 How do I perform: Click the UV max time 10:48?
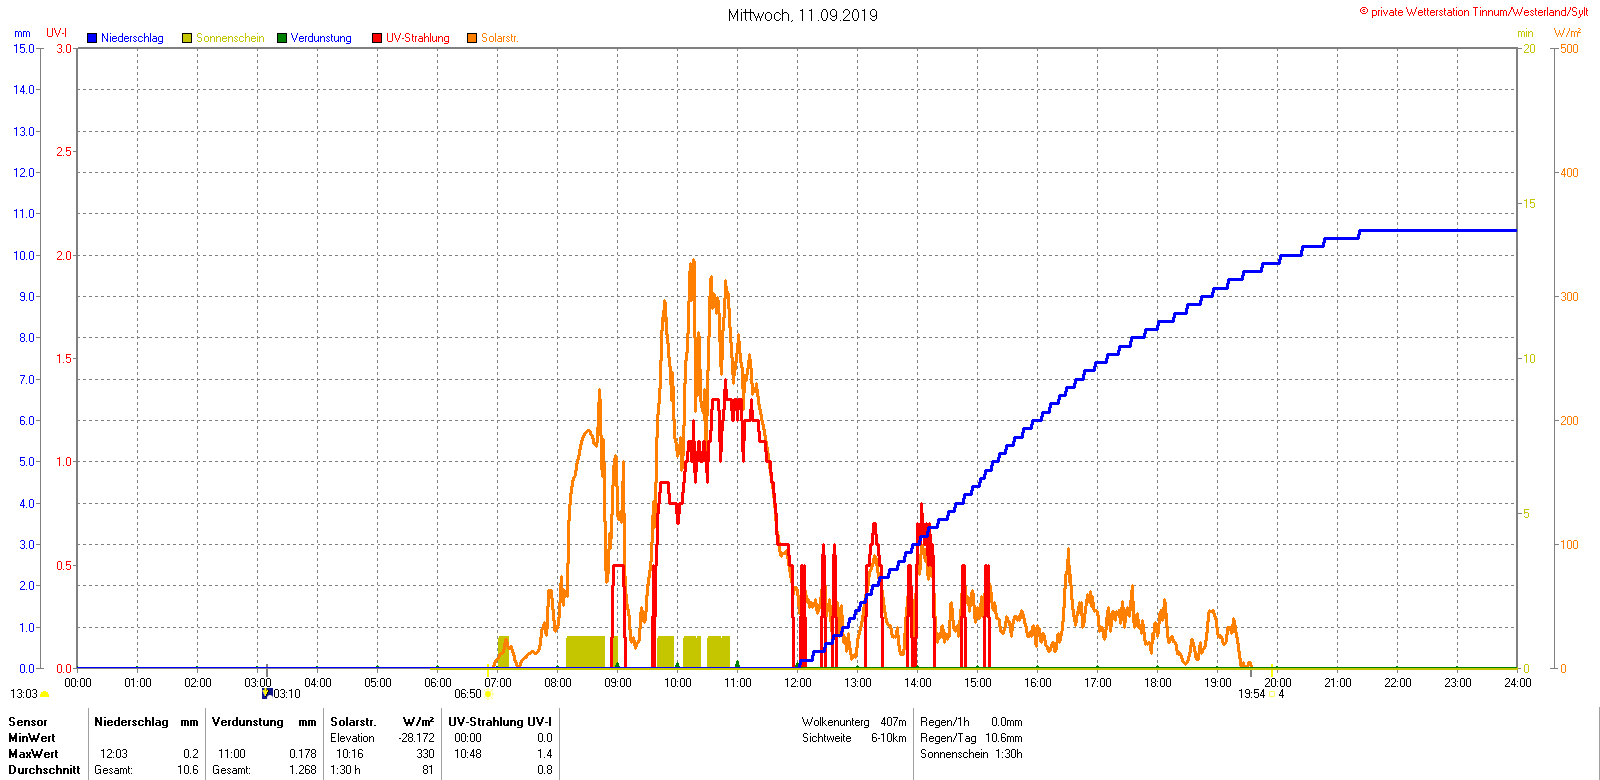[468, 754]
